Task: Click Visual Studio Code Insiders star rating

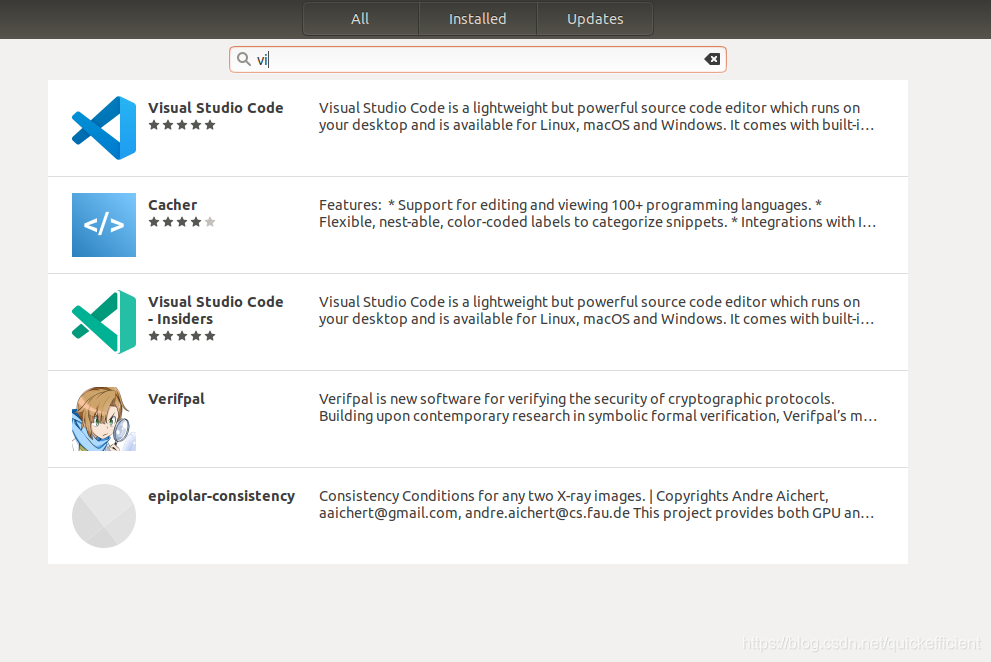Action: coord(182,336)
